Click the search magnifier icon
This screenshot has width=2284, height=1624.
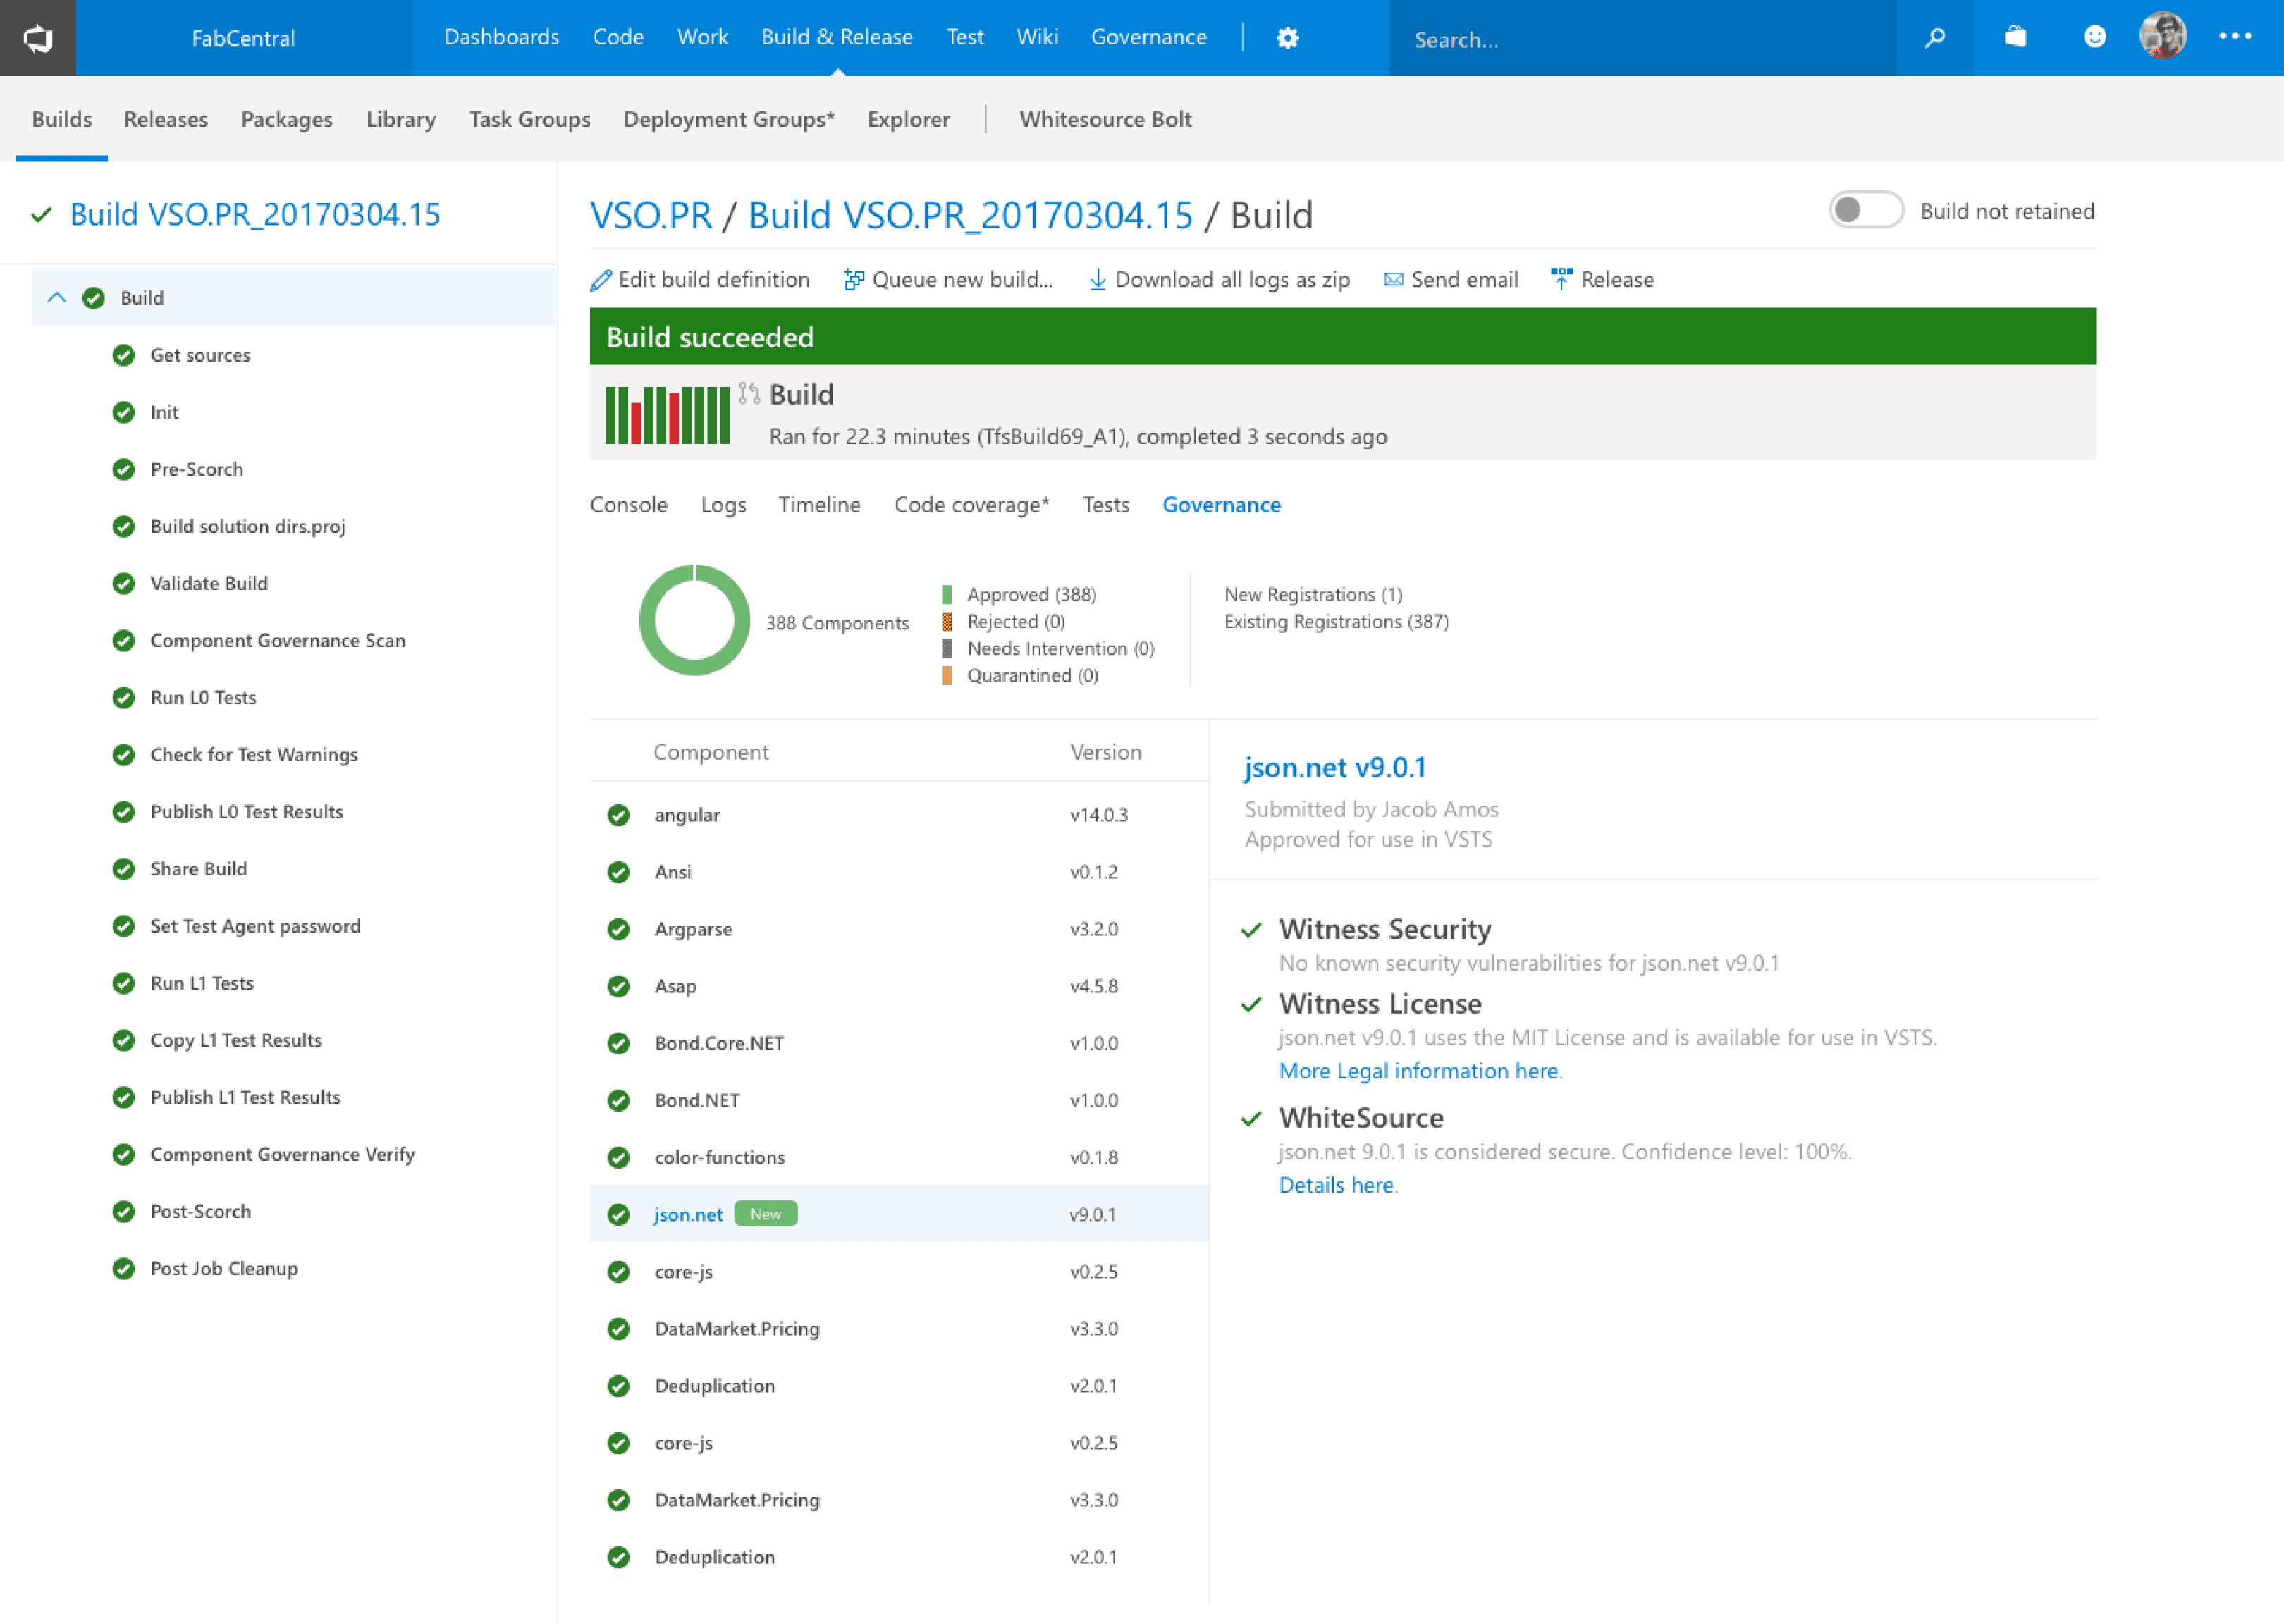(1935, 38)
